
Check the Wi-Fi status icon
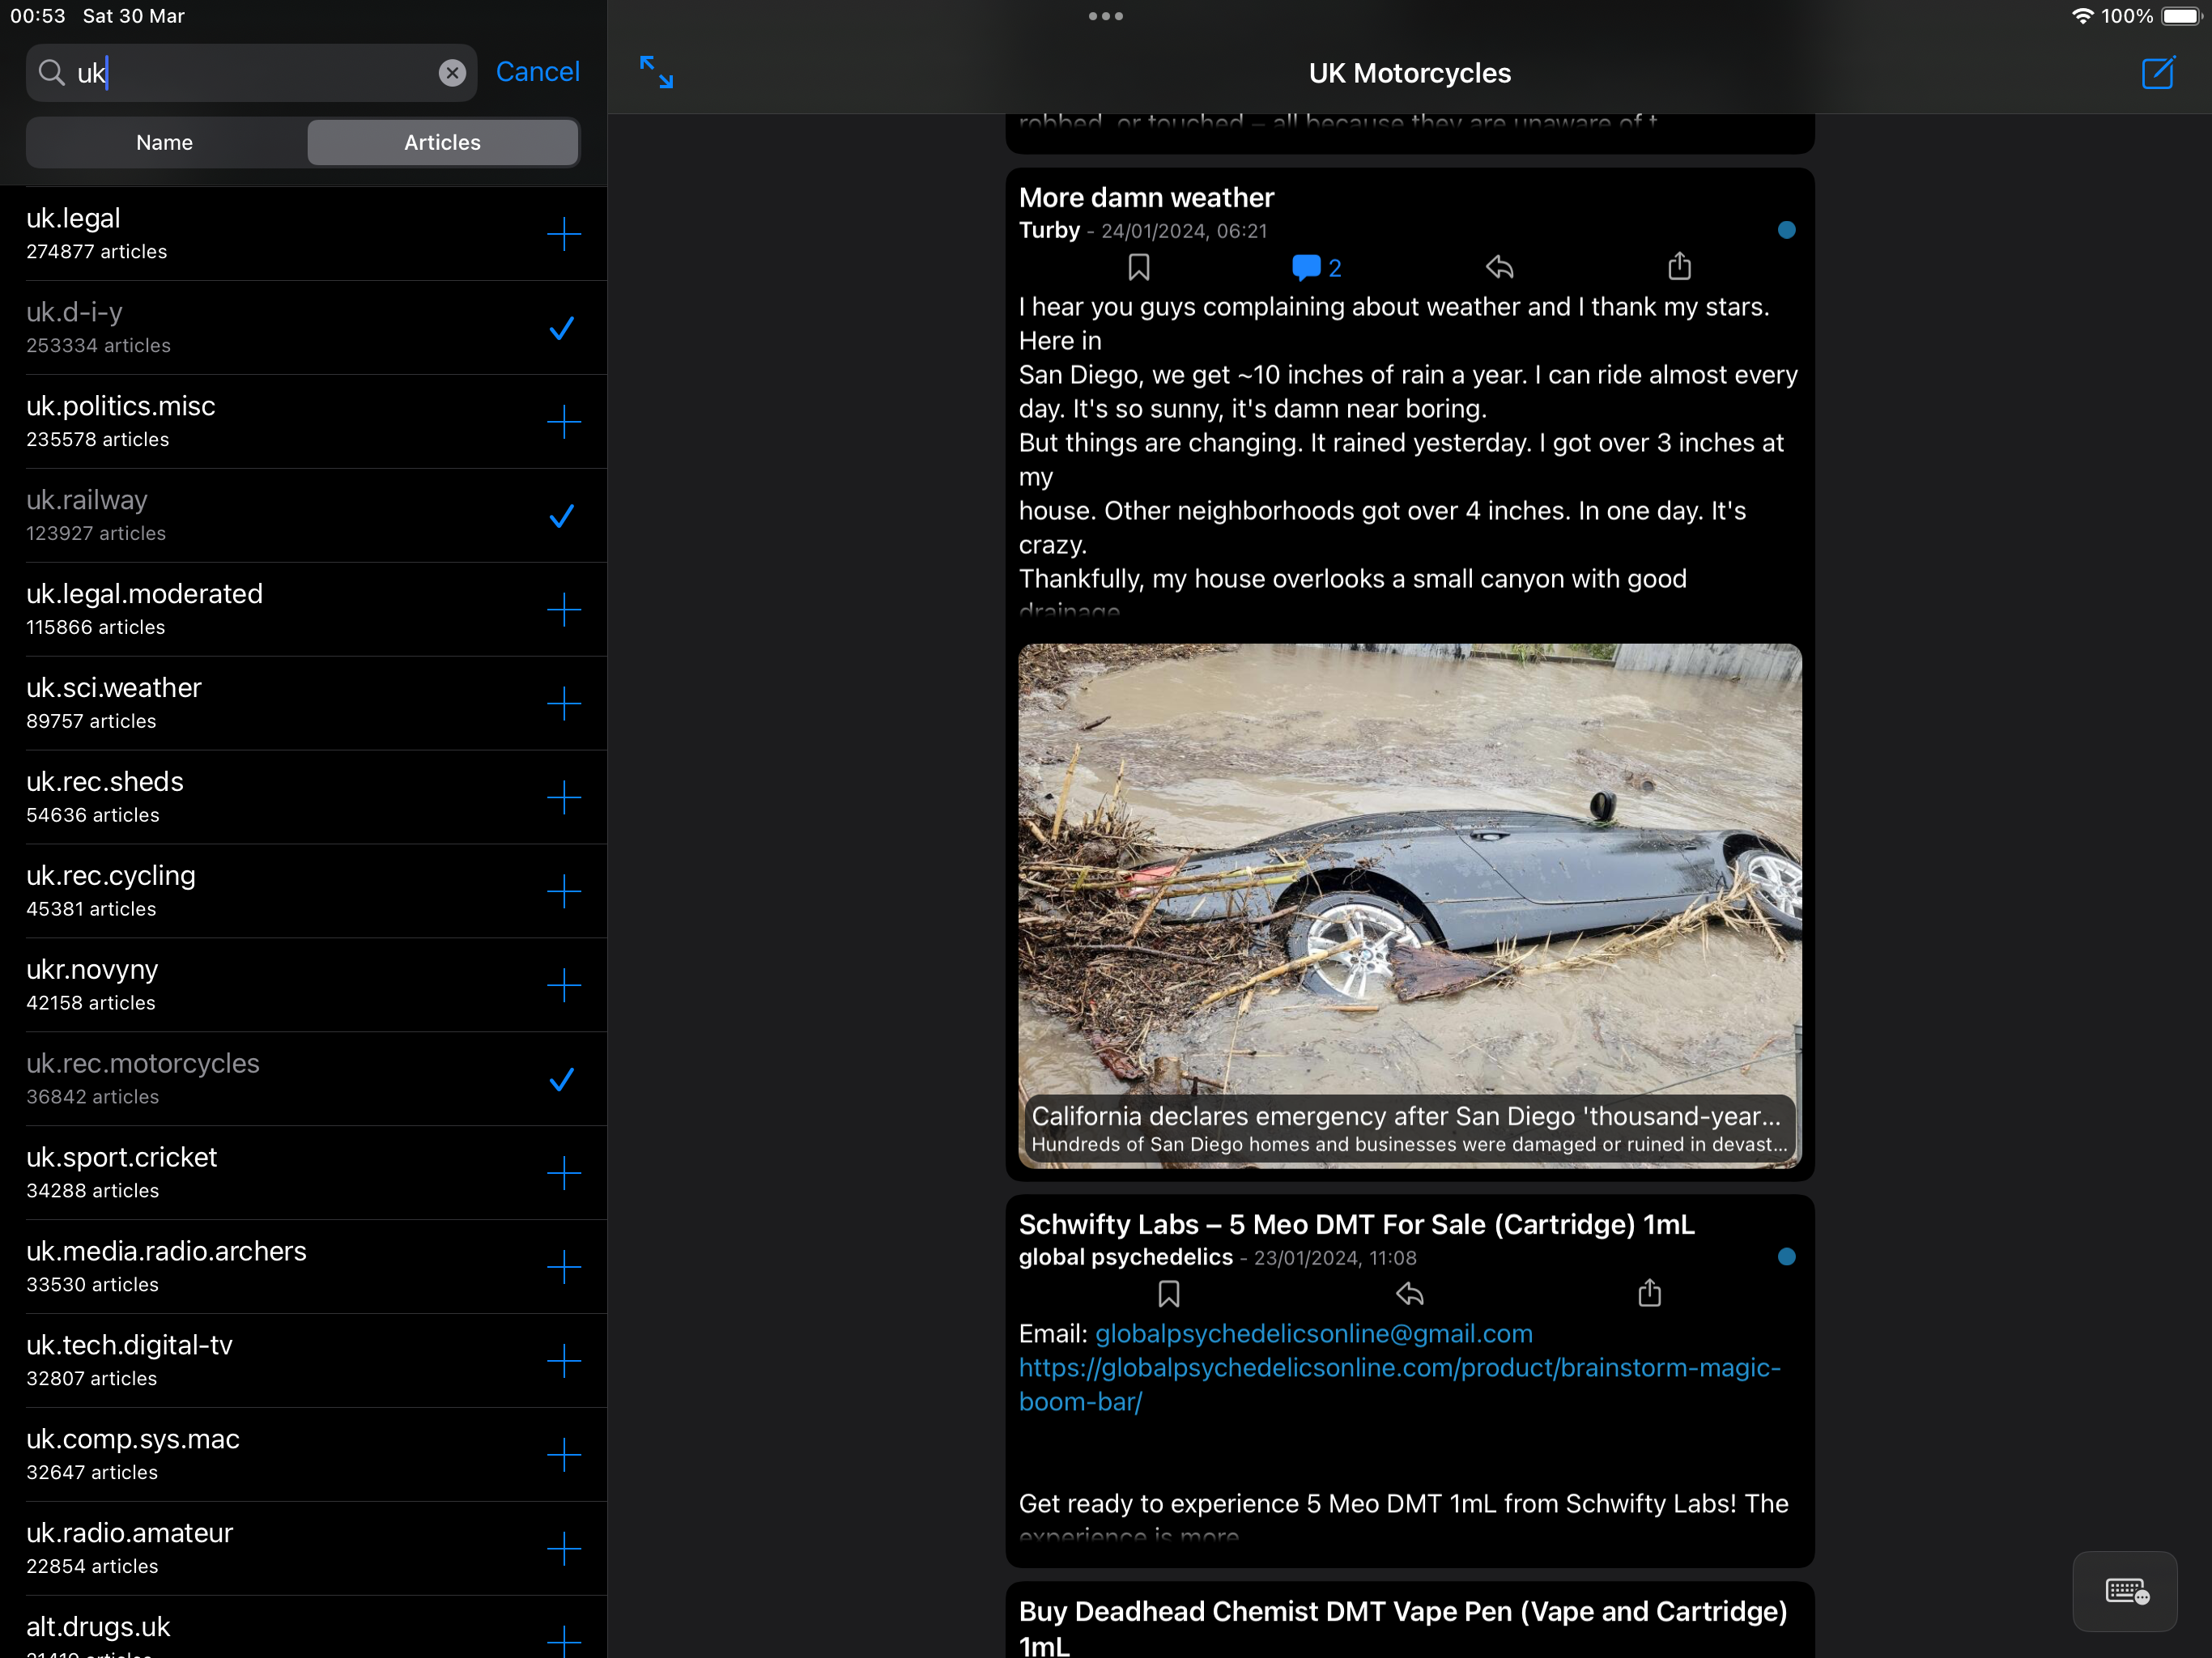point(2082,16)
